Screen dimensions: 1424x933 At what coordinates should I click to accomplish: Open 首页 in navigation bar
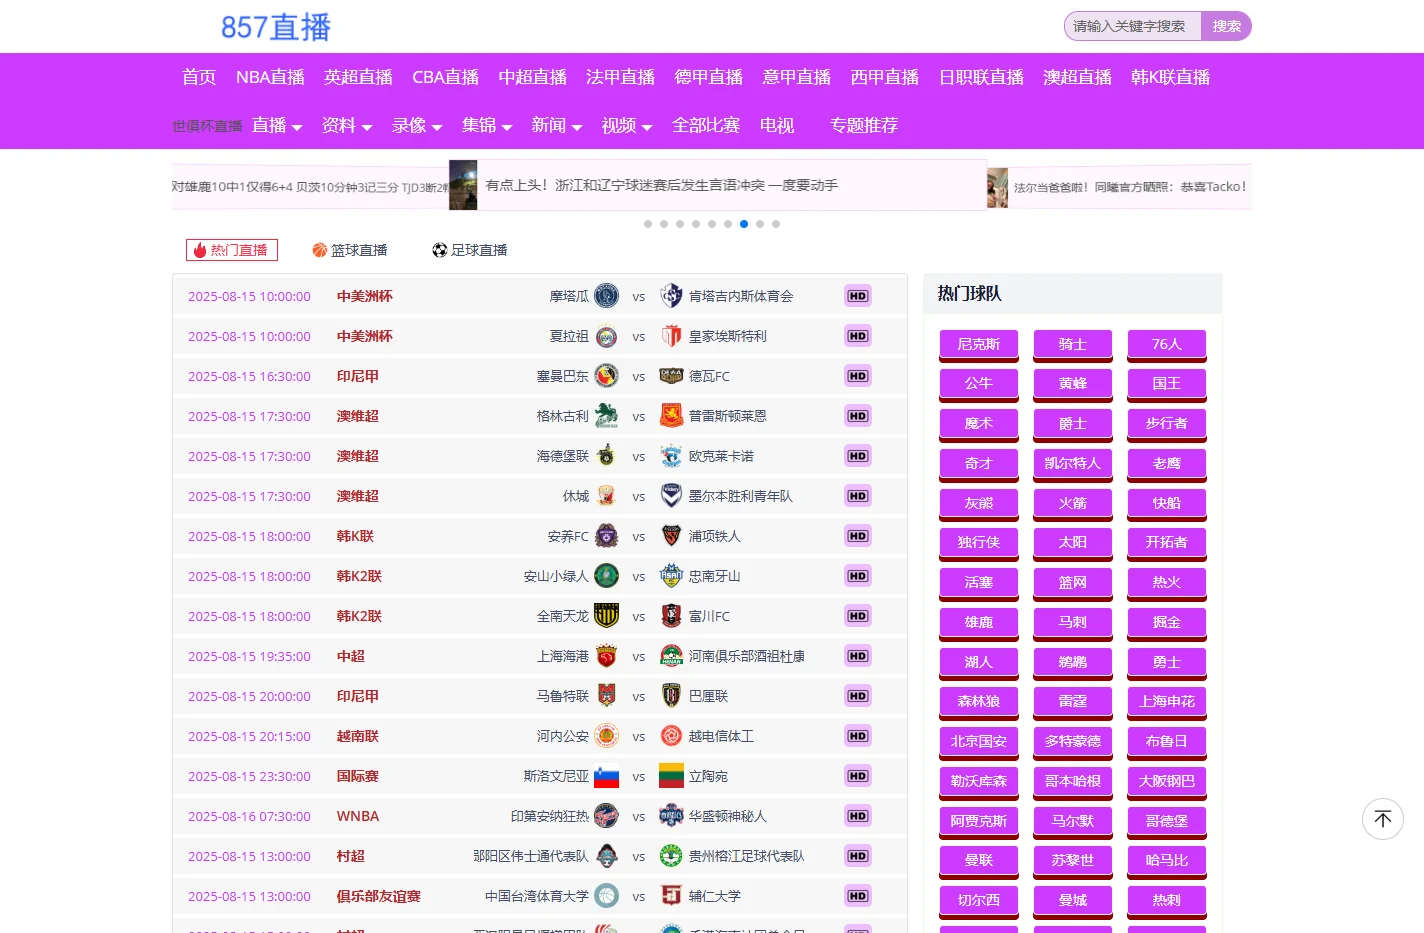tap(199, 77)
